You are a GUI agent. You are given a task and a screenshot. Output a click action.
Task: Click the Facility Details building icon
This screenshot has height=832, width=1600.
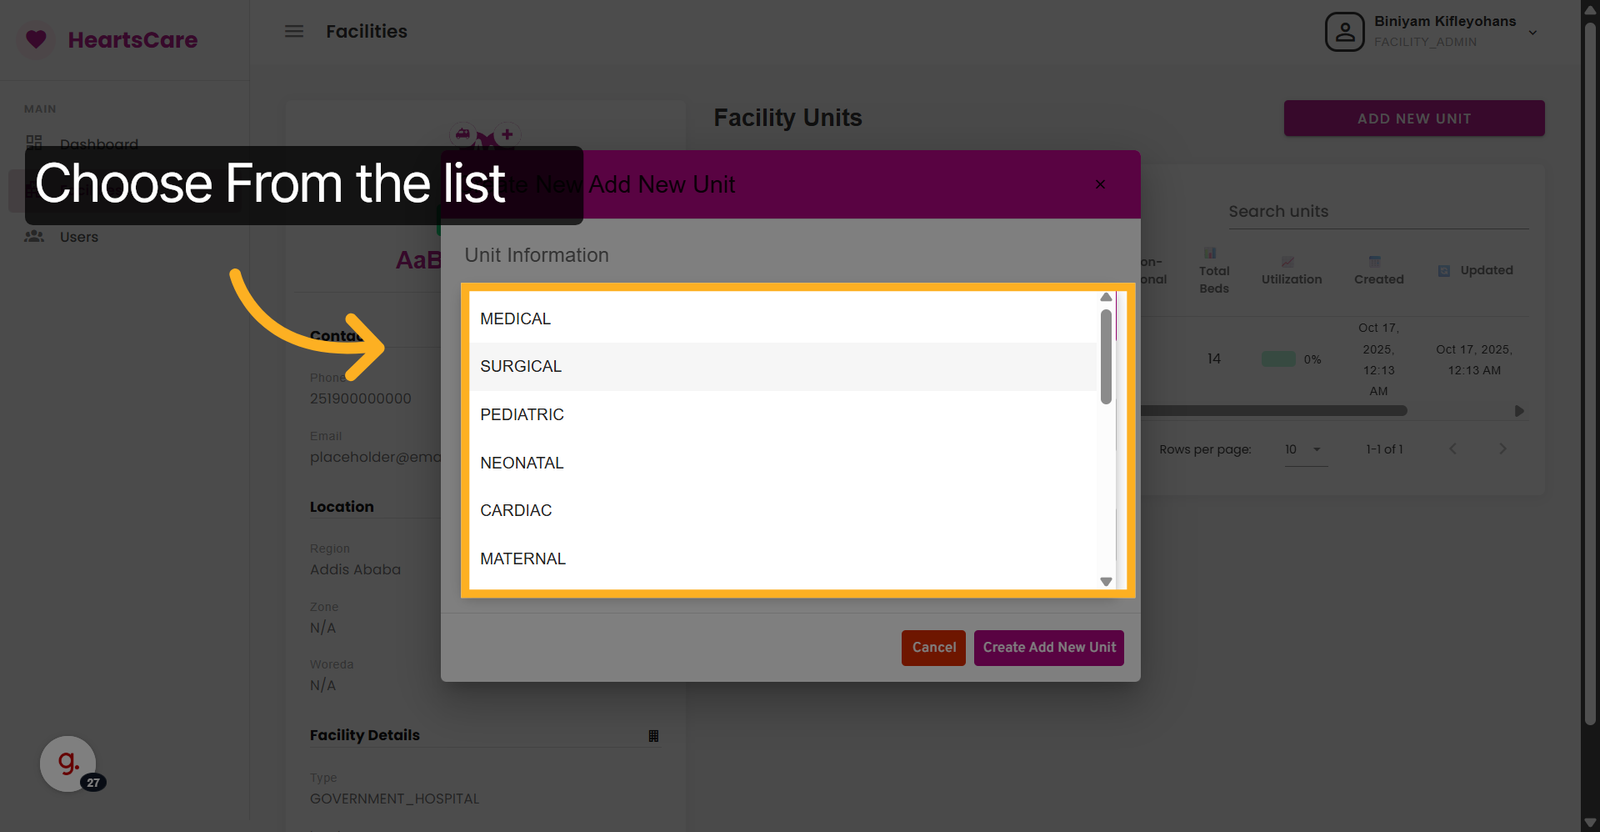tap(654, 736)
